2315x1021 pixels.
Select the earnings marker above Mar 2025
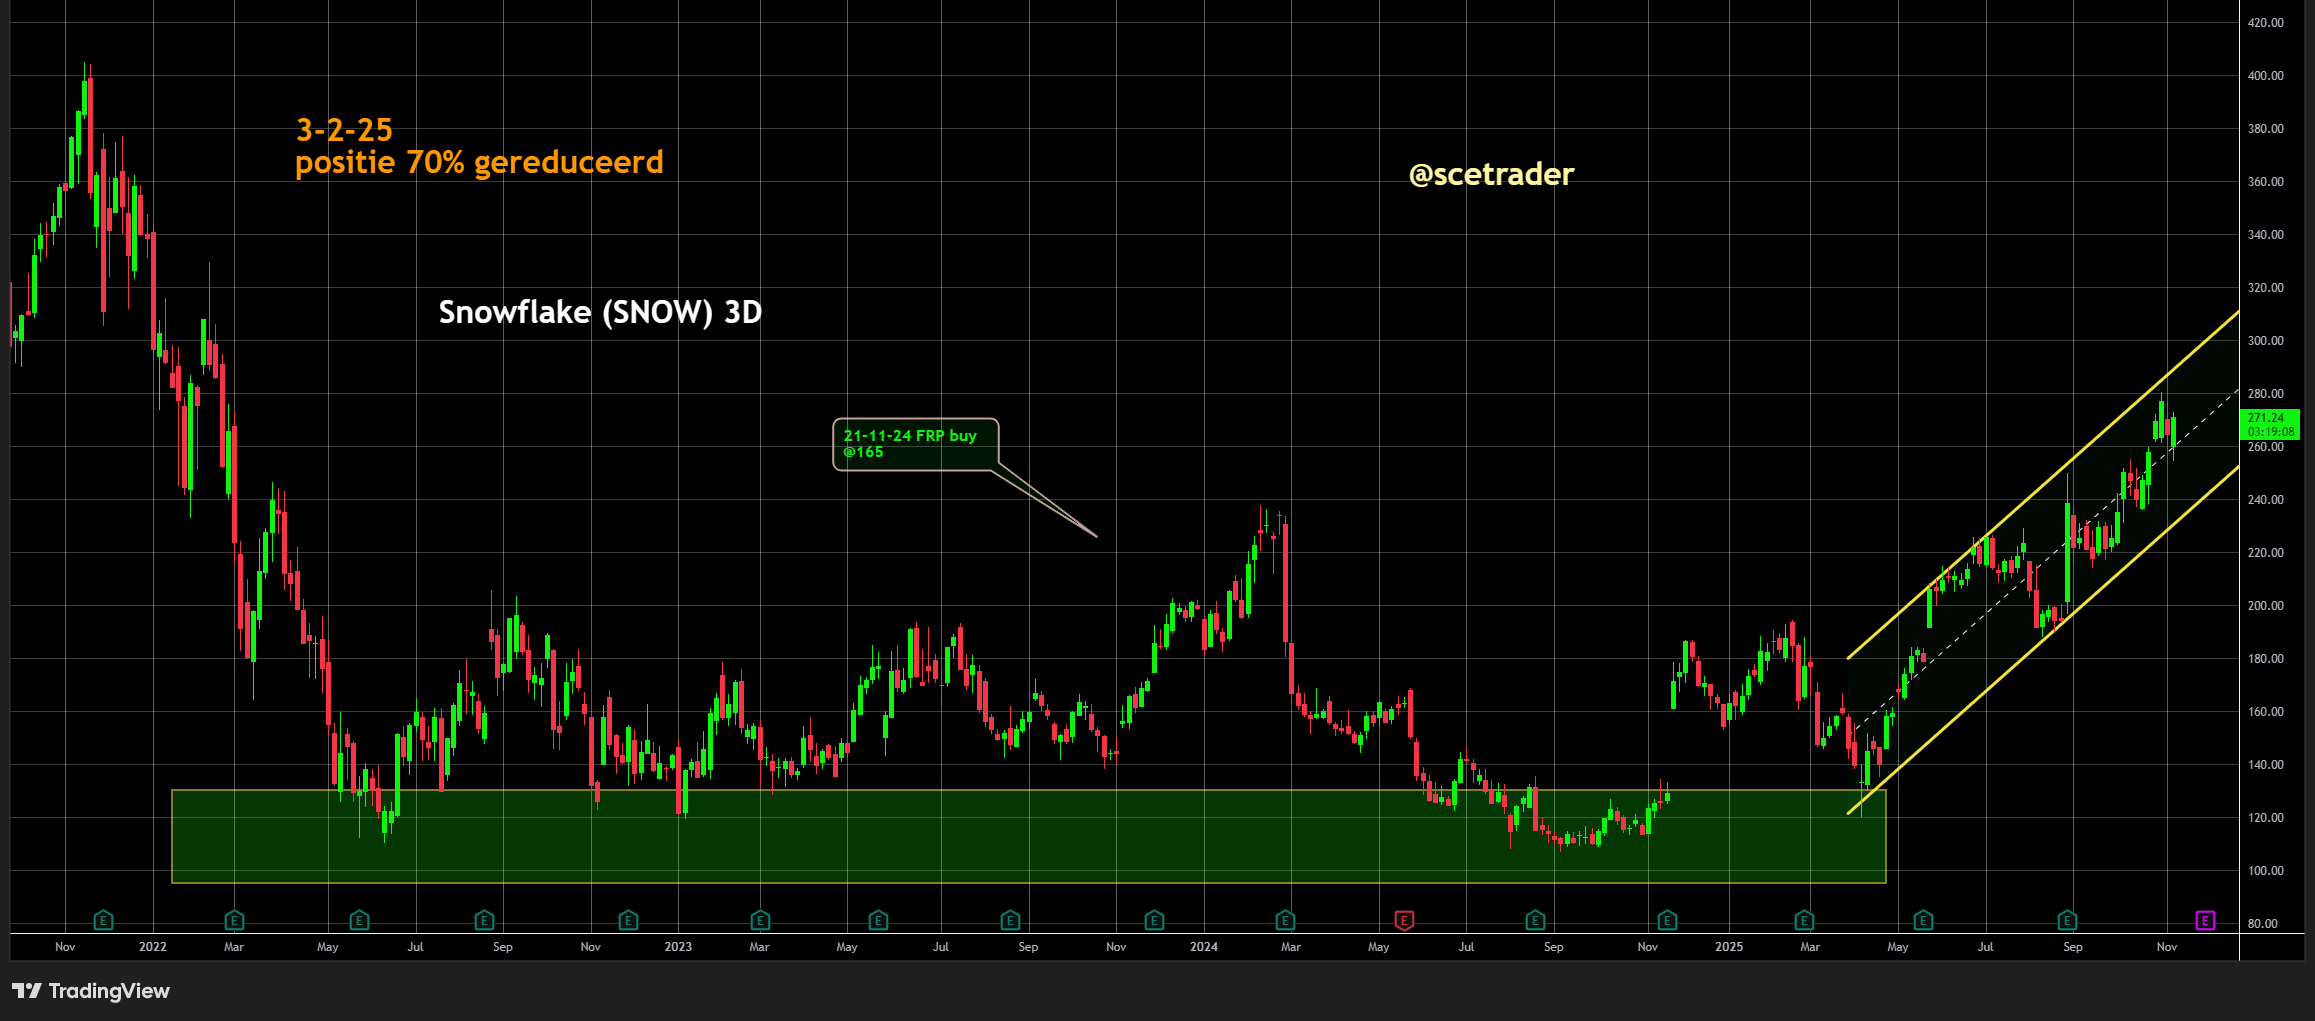pyautogui.click(x=1804, y=920)
